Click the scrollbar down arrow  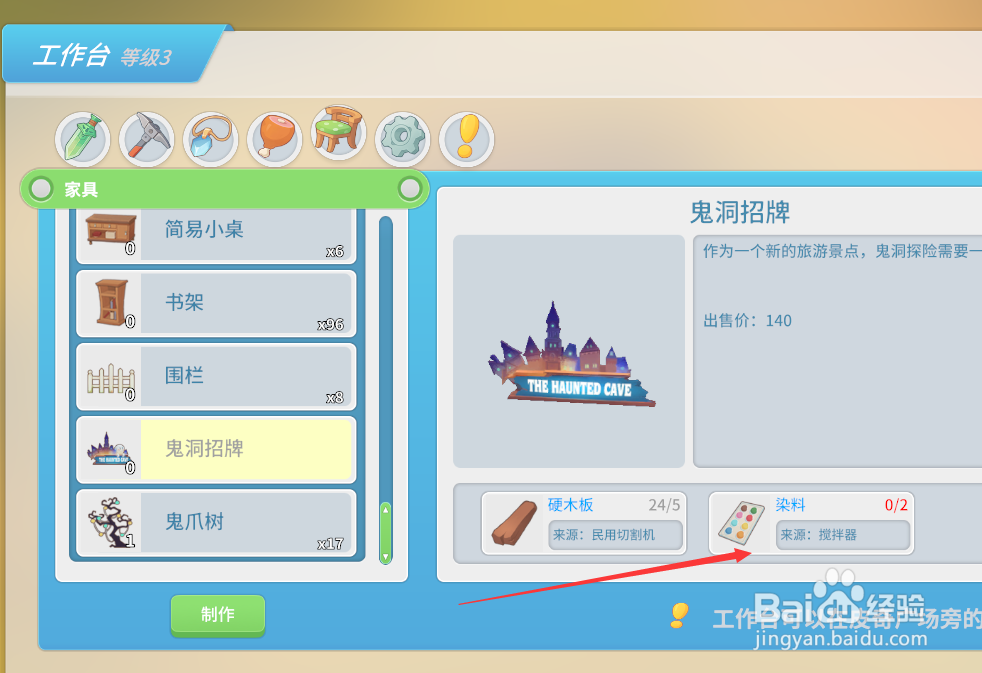coord(386,557)
